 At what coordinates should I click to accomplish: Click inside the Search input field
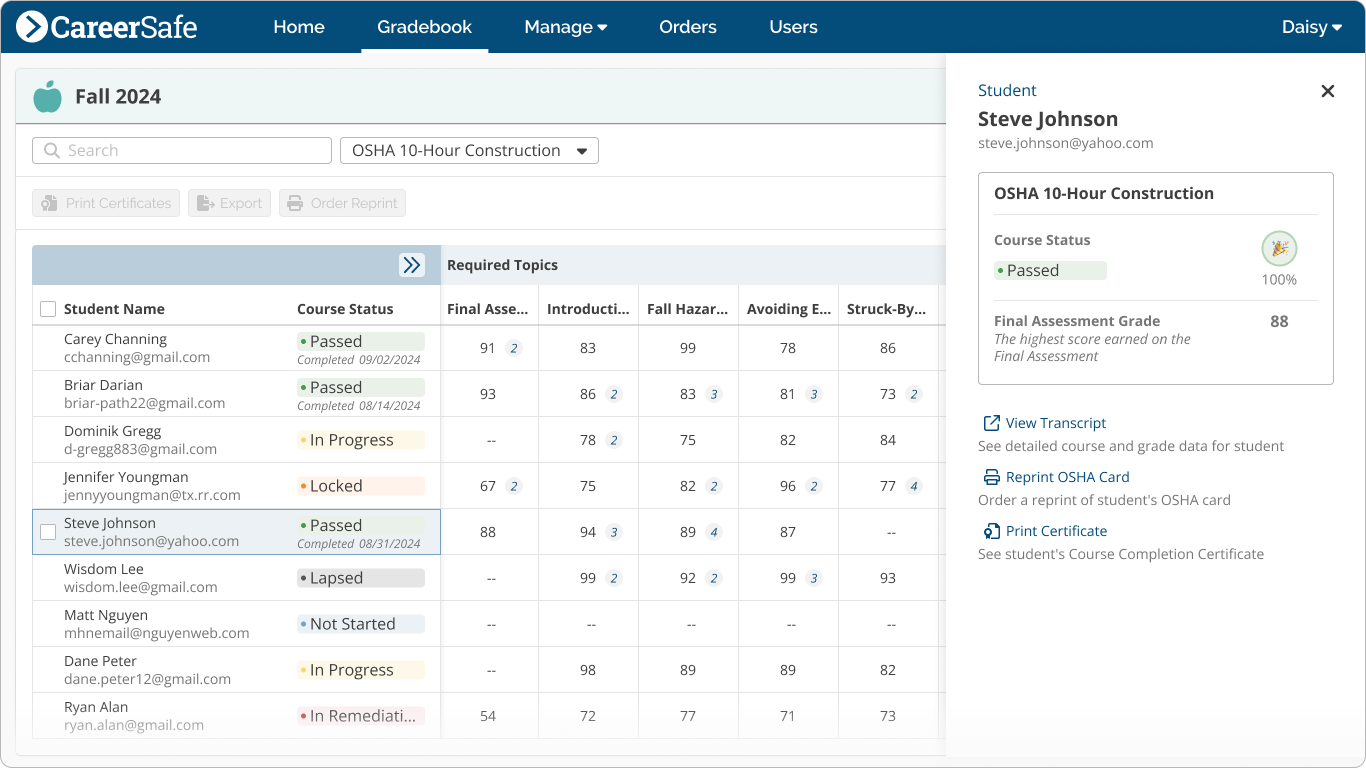tap(180, 150)
